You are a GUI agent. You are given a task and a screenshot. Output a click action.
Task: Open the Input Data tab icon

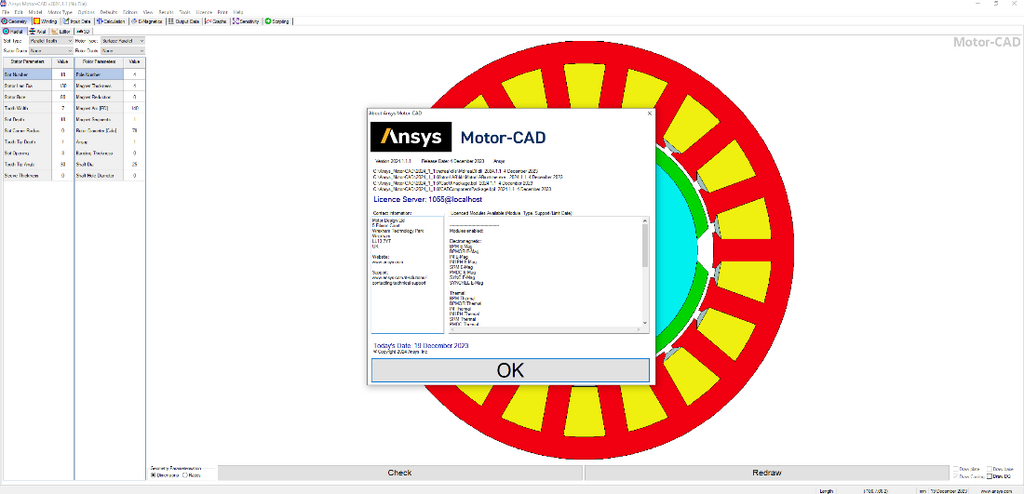click(65, 22)
